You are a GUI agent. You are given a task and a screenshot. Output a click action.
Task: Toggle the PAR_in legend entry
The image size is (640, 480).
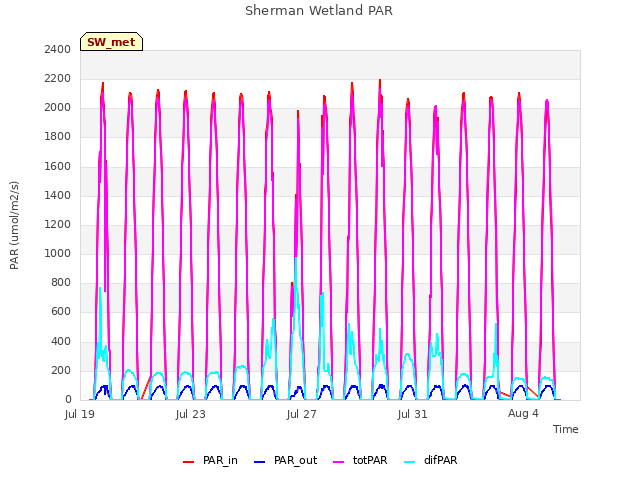[210, 461]
